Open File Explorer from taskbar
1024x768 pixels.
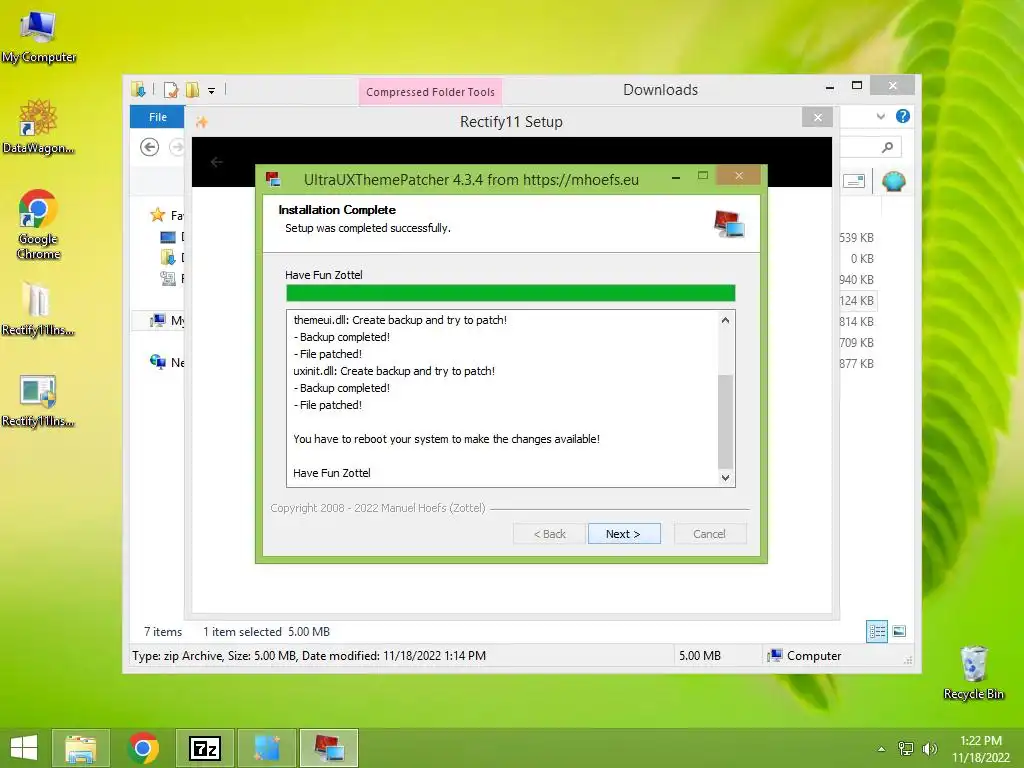pyautogui.click(x=81, y=748)
